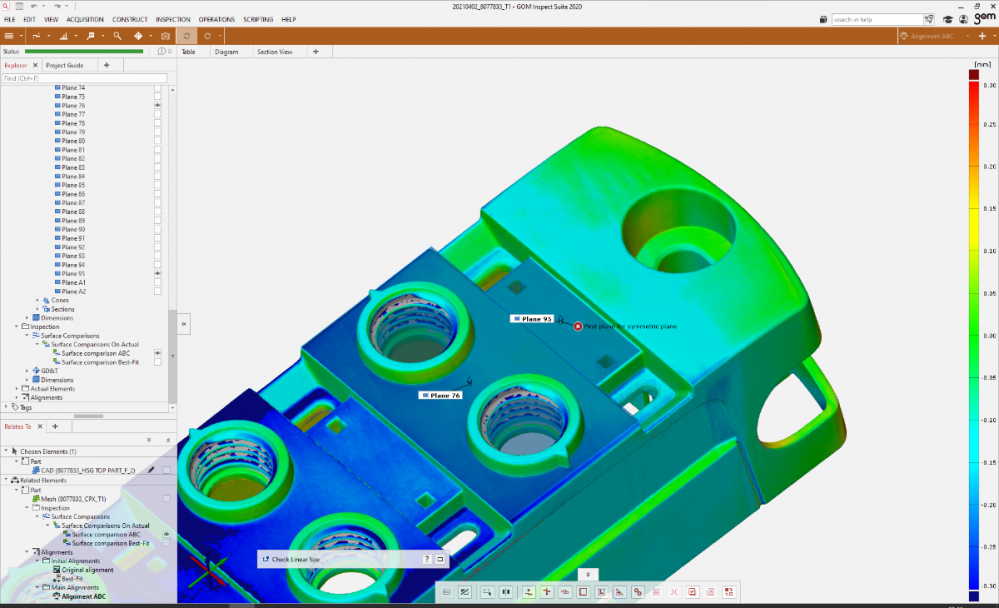Image resolution: width=999 pixels, height=608 pixels.
Task: Click the magnifier search icon in toolbar
Action: [x=117, y=36]
